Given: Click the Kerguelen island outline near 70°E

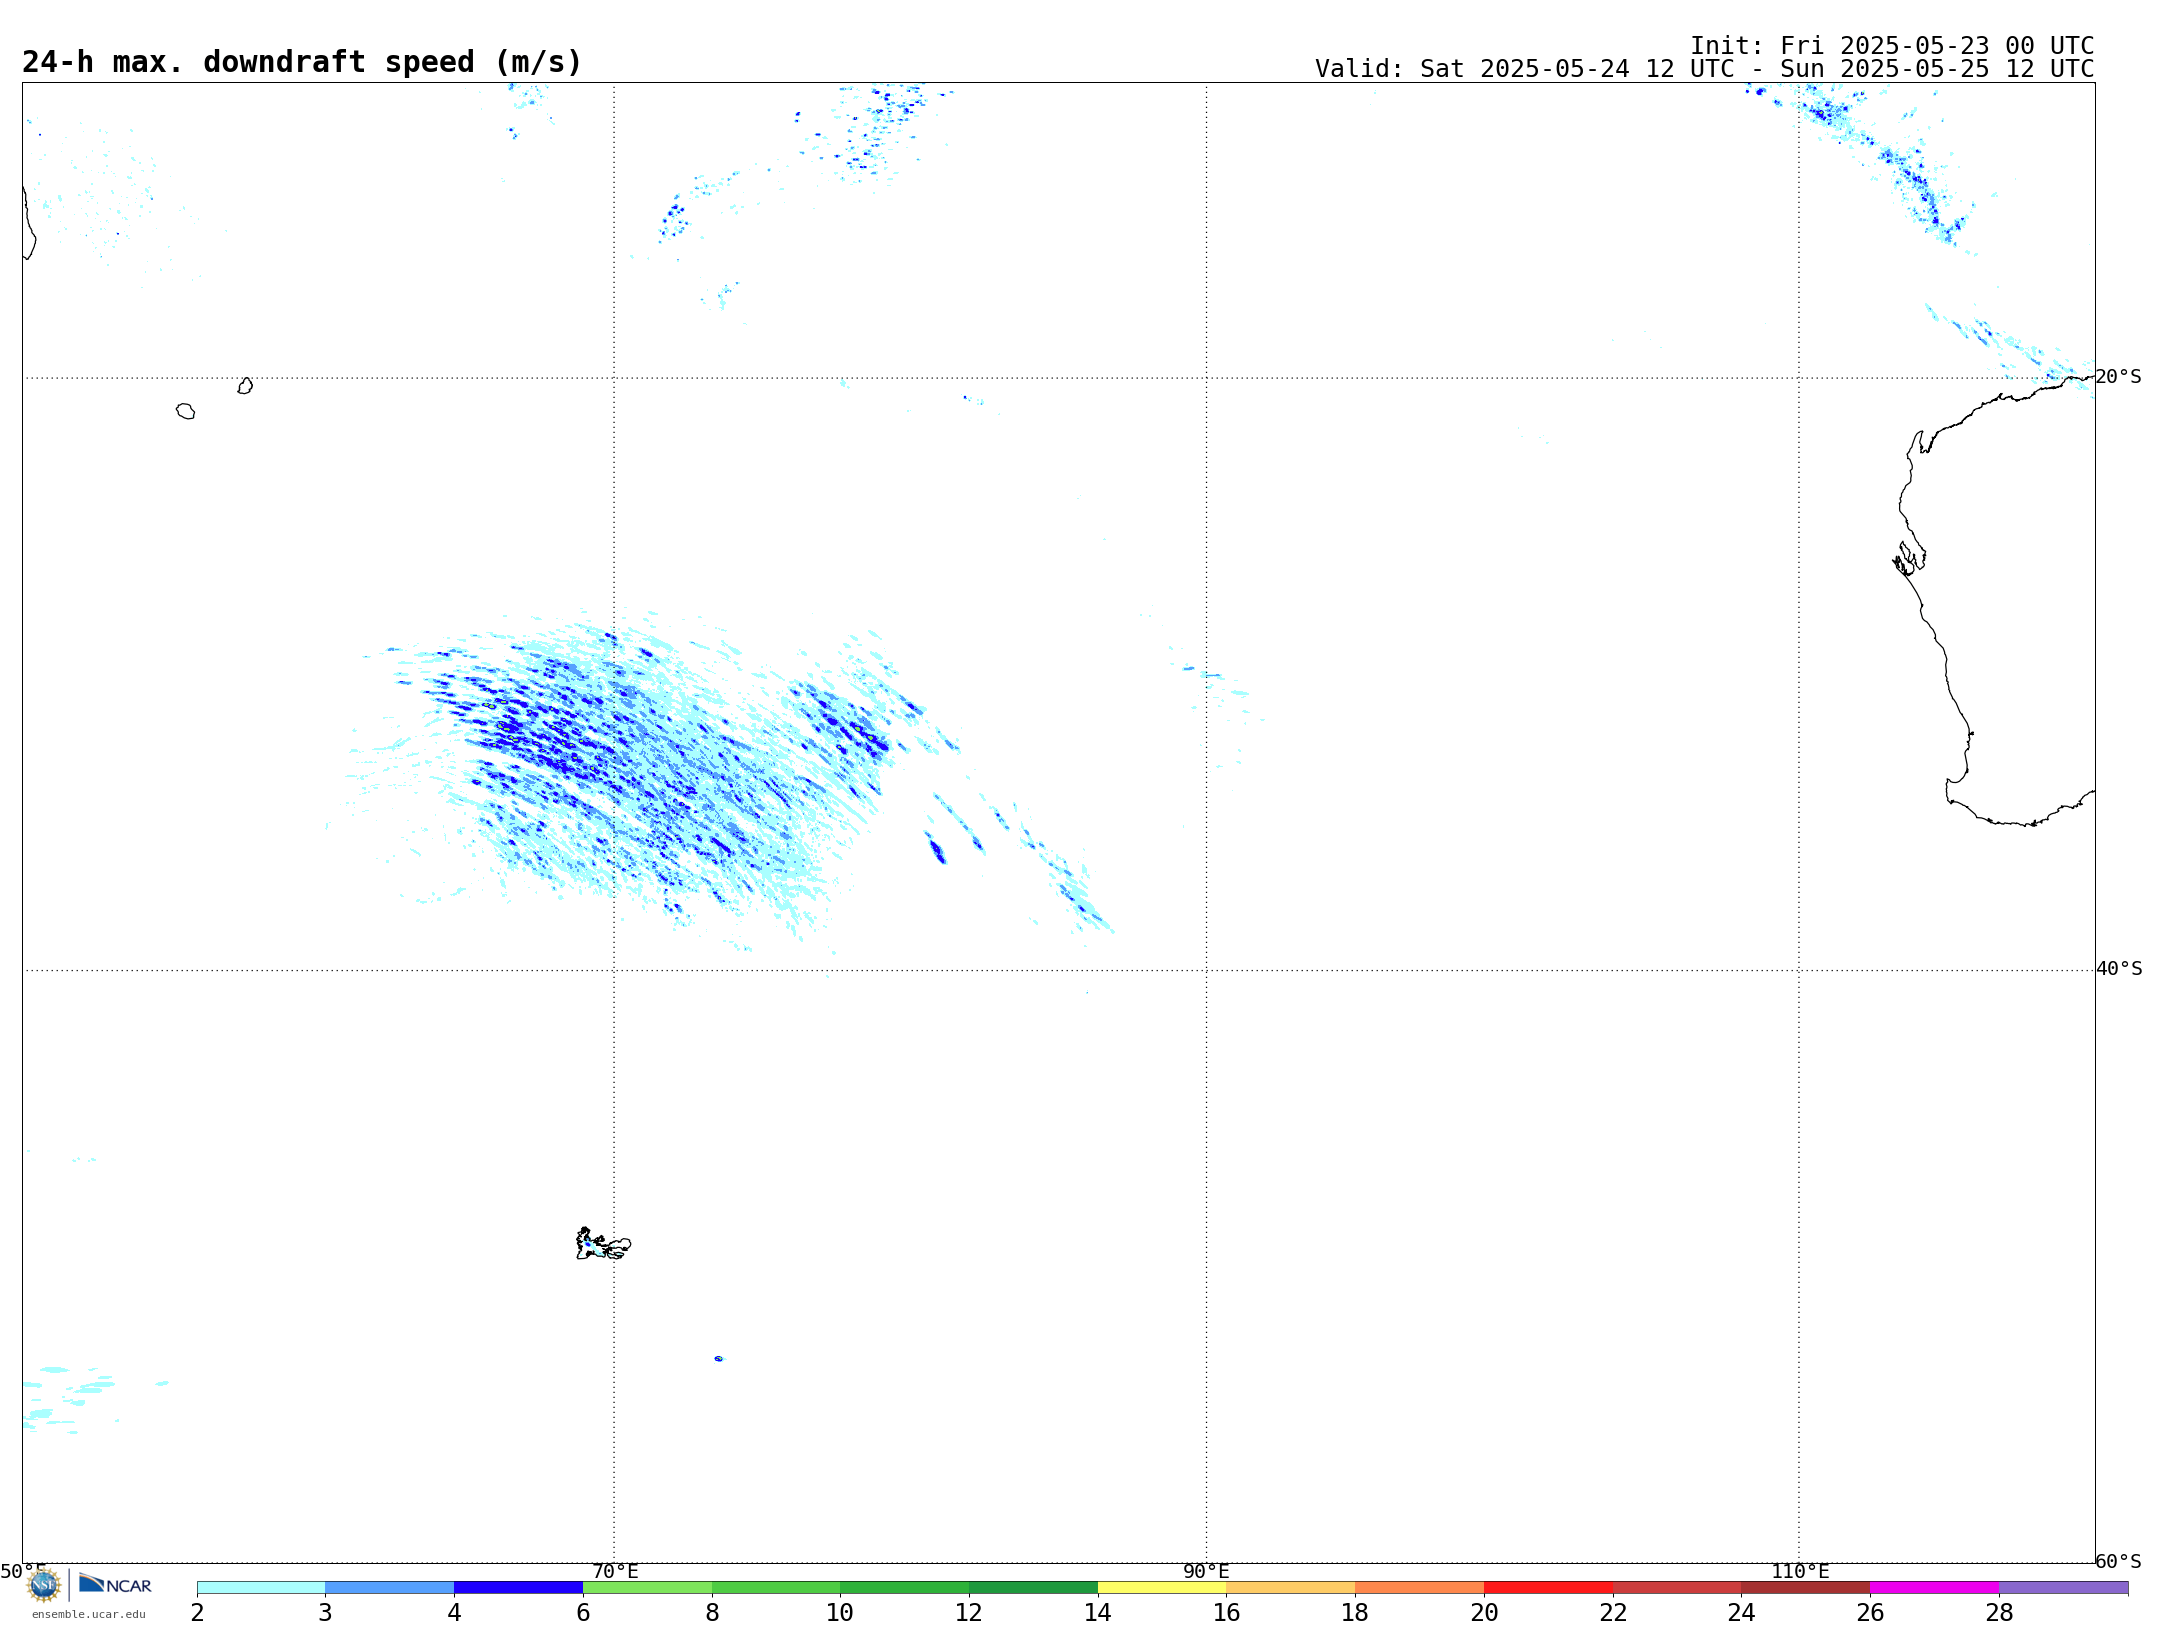Looking at the screenshot, I should [603, 1245].
